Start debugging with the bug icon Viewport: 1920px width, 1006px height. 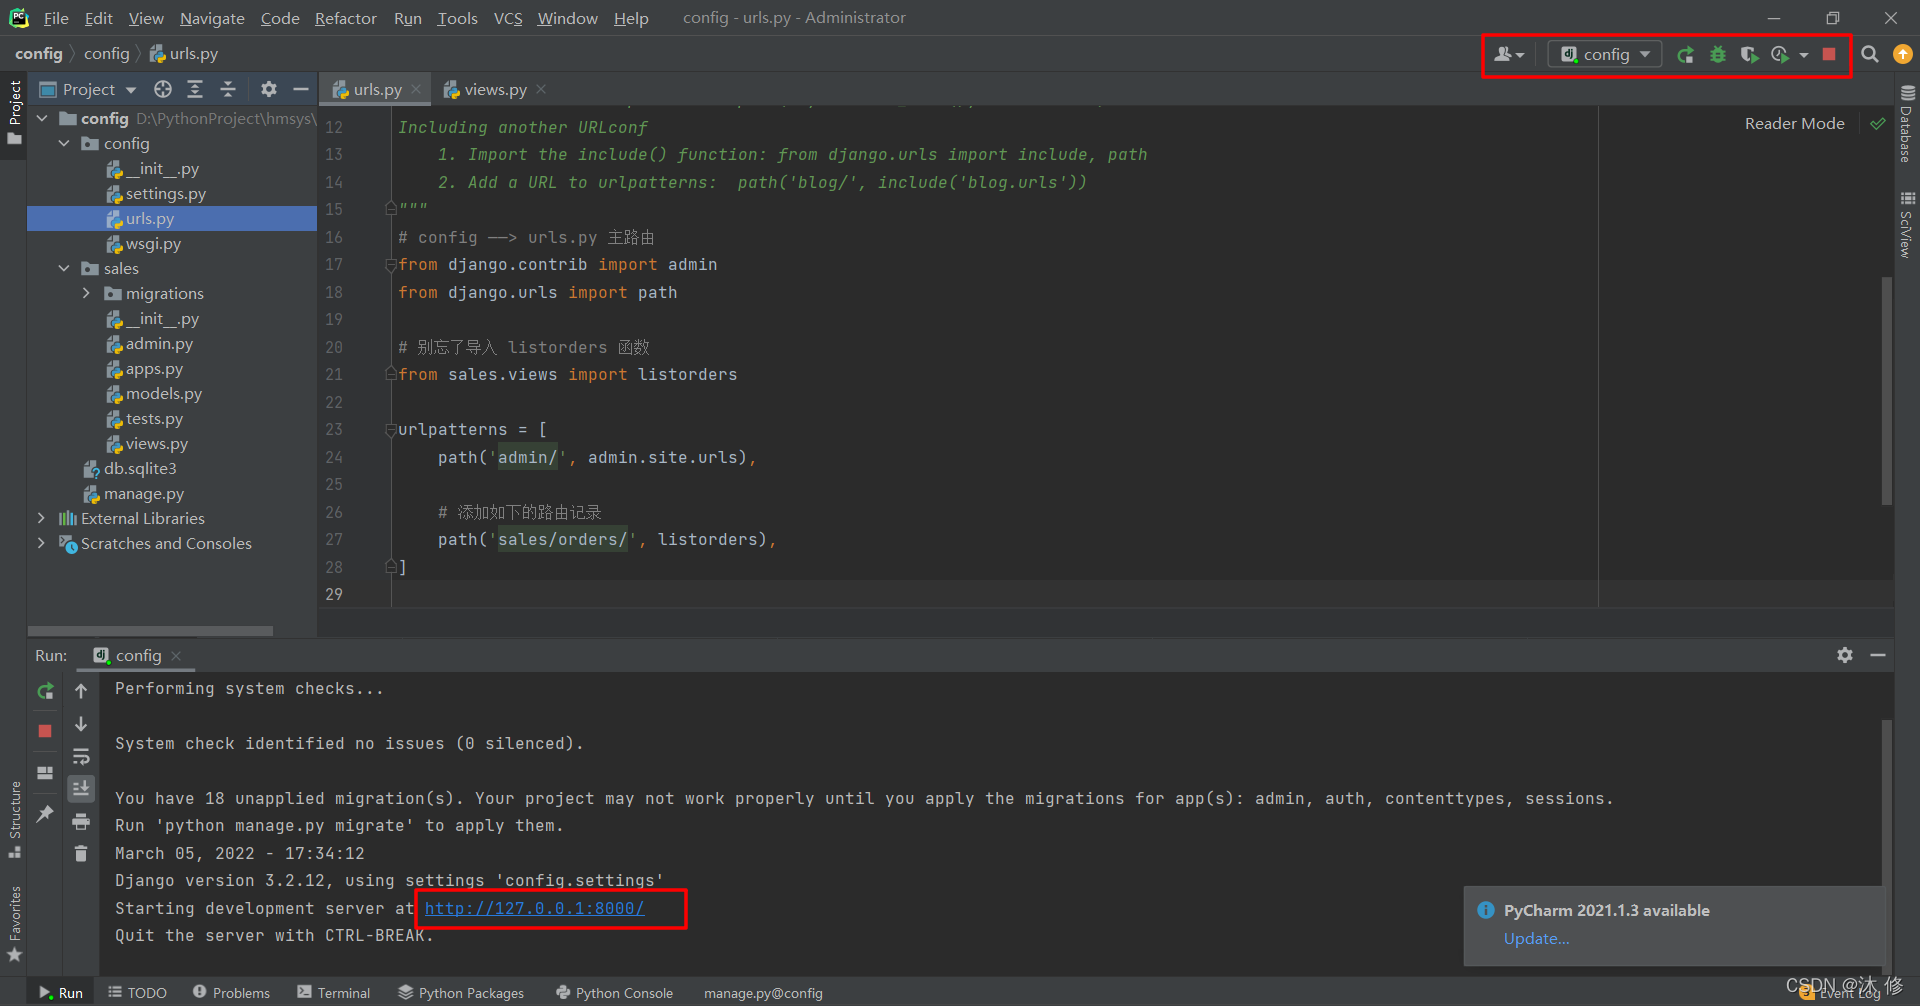tap(1717, 55)
